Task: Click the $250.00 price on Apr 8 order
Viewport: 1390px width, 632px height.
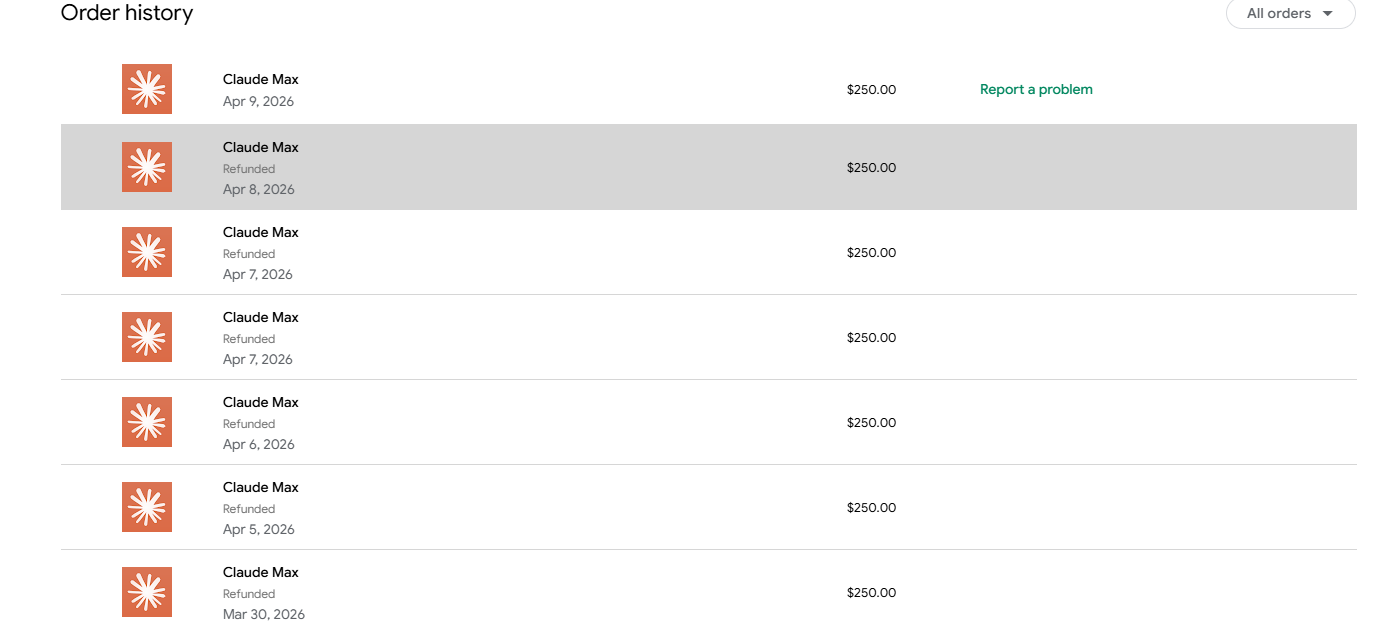Action: [871, 167]
